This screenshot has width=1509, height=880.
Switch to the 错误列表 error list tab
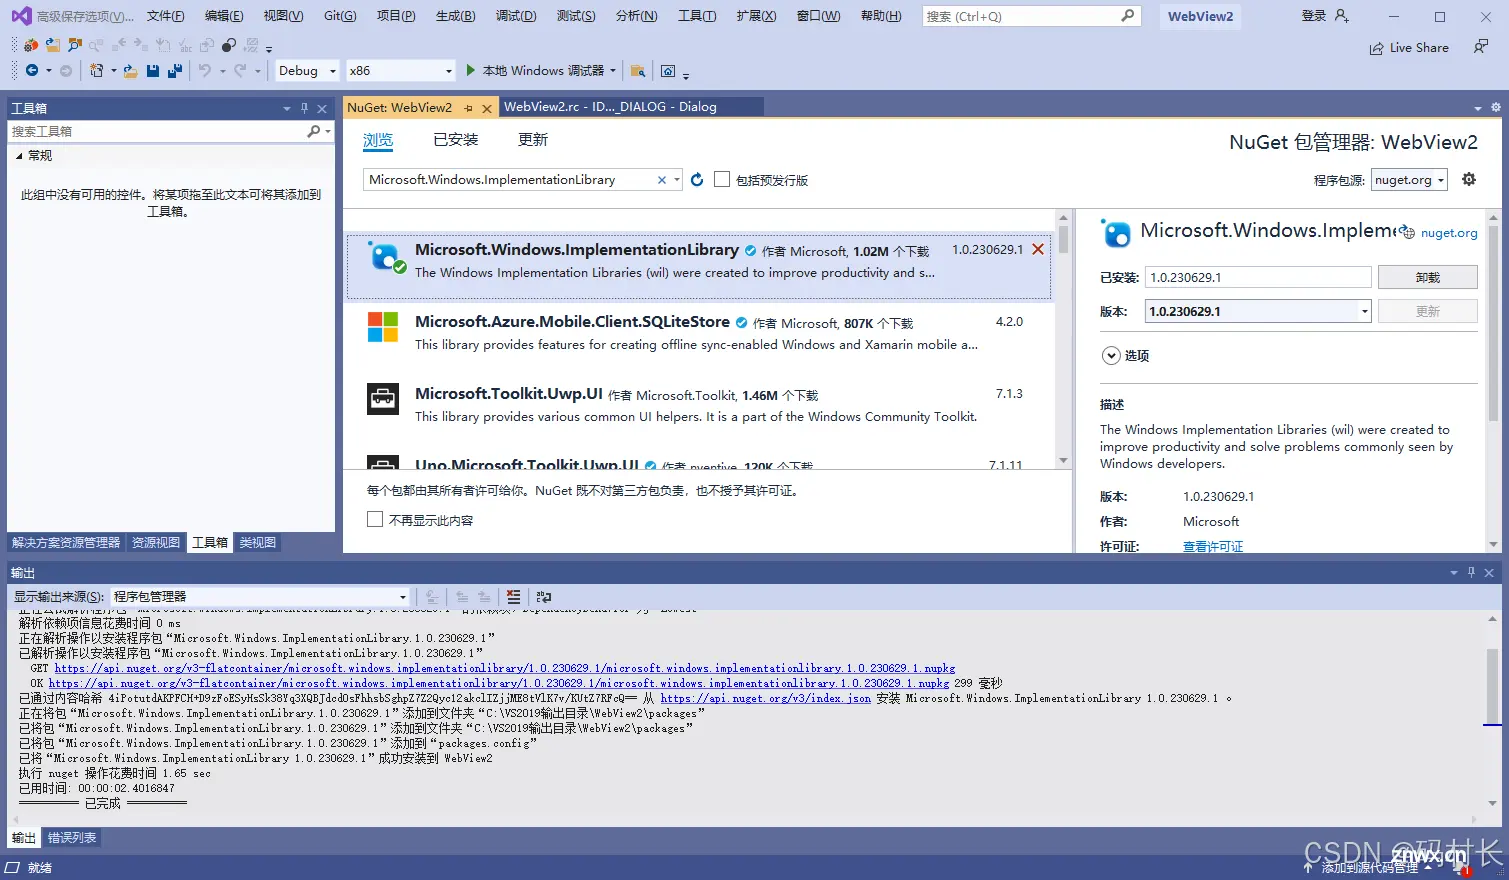[72, 838]
